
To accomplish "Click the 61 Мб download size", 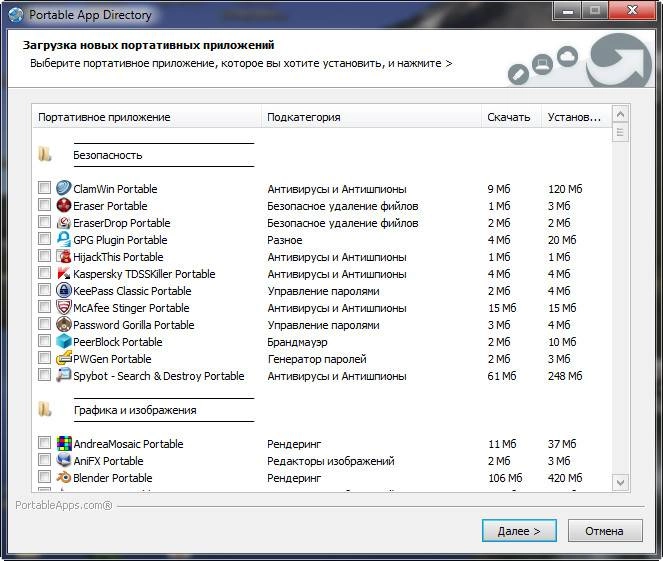I will (x=501, y=376).
